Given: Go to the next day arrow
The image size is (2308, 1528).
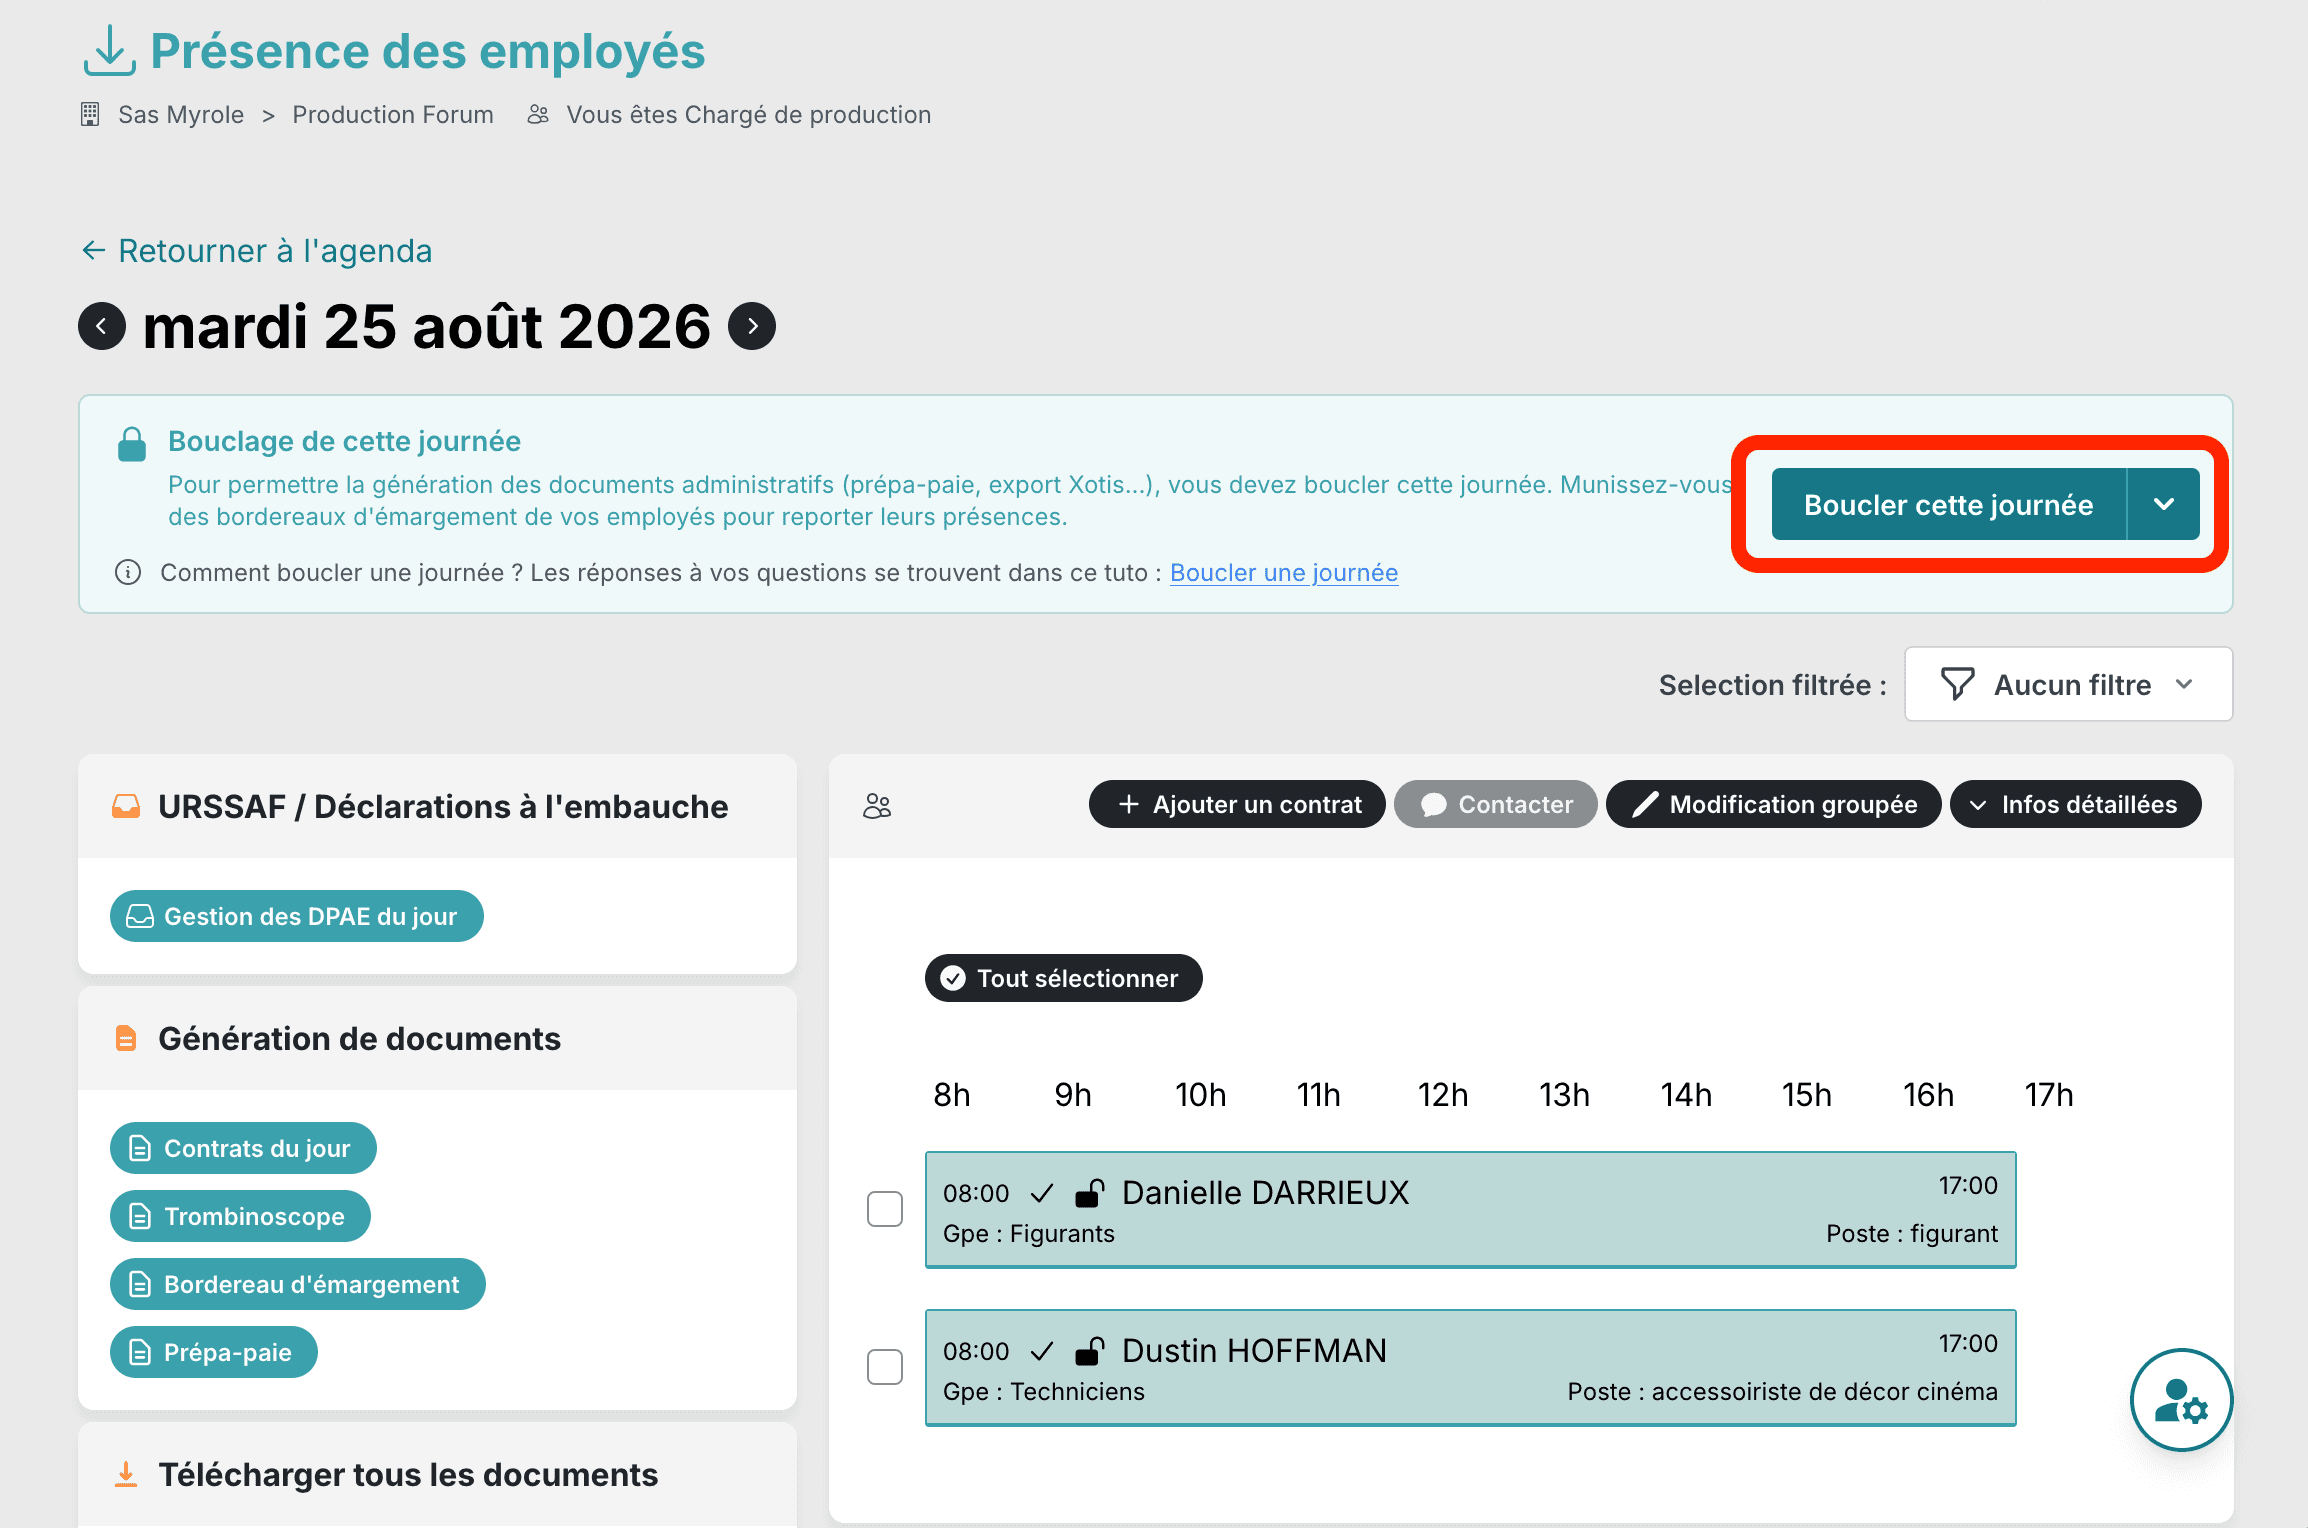Looking at the screenshot, I should [x=752, y=326].
